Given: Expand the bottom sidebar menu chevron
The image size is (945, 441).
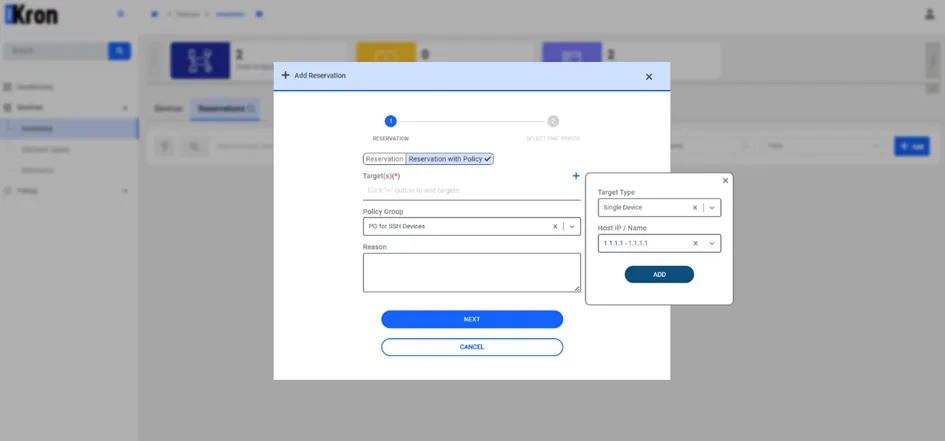Looking at the screenshot, I should (x=125, y=191).
